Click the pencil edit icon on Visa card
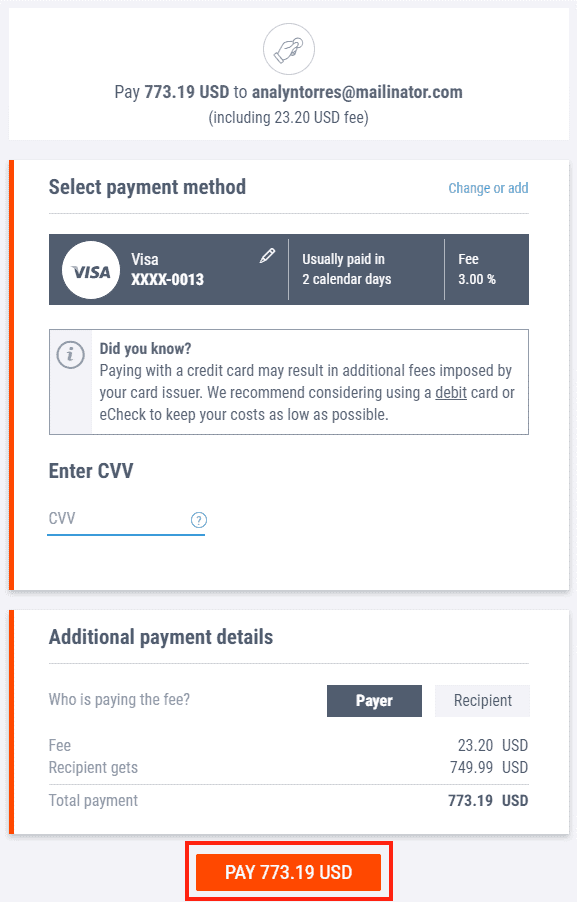The height and width of the screenshot is (902, 577). (x=267, y=256)
